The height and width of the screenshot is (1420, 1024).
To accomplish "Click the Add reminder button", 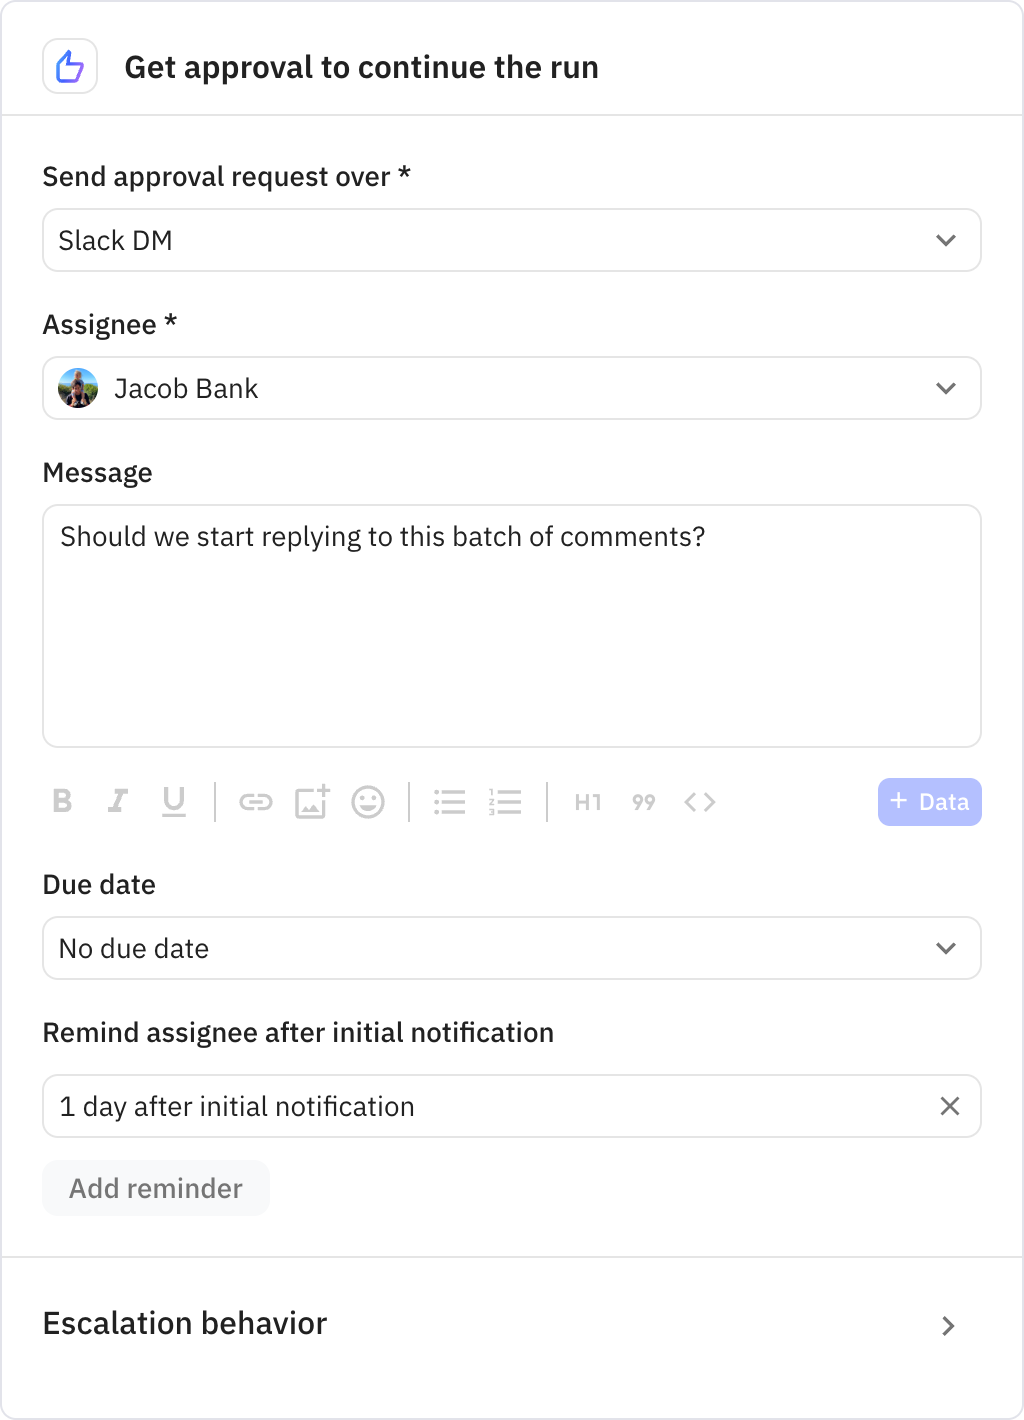I will coord(155,1188).
